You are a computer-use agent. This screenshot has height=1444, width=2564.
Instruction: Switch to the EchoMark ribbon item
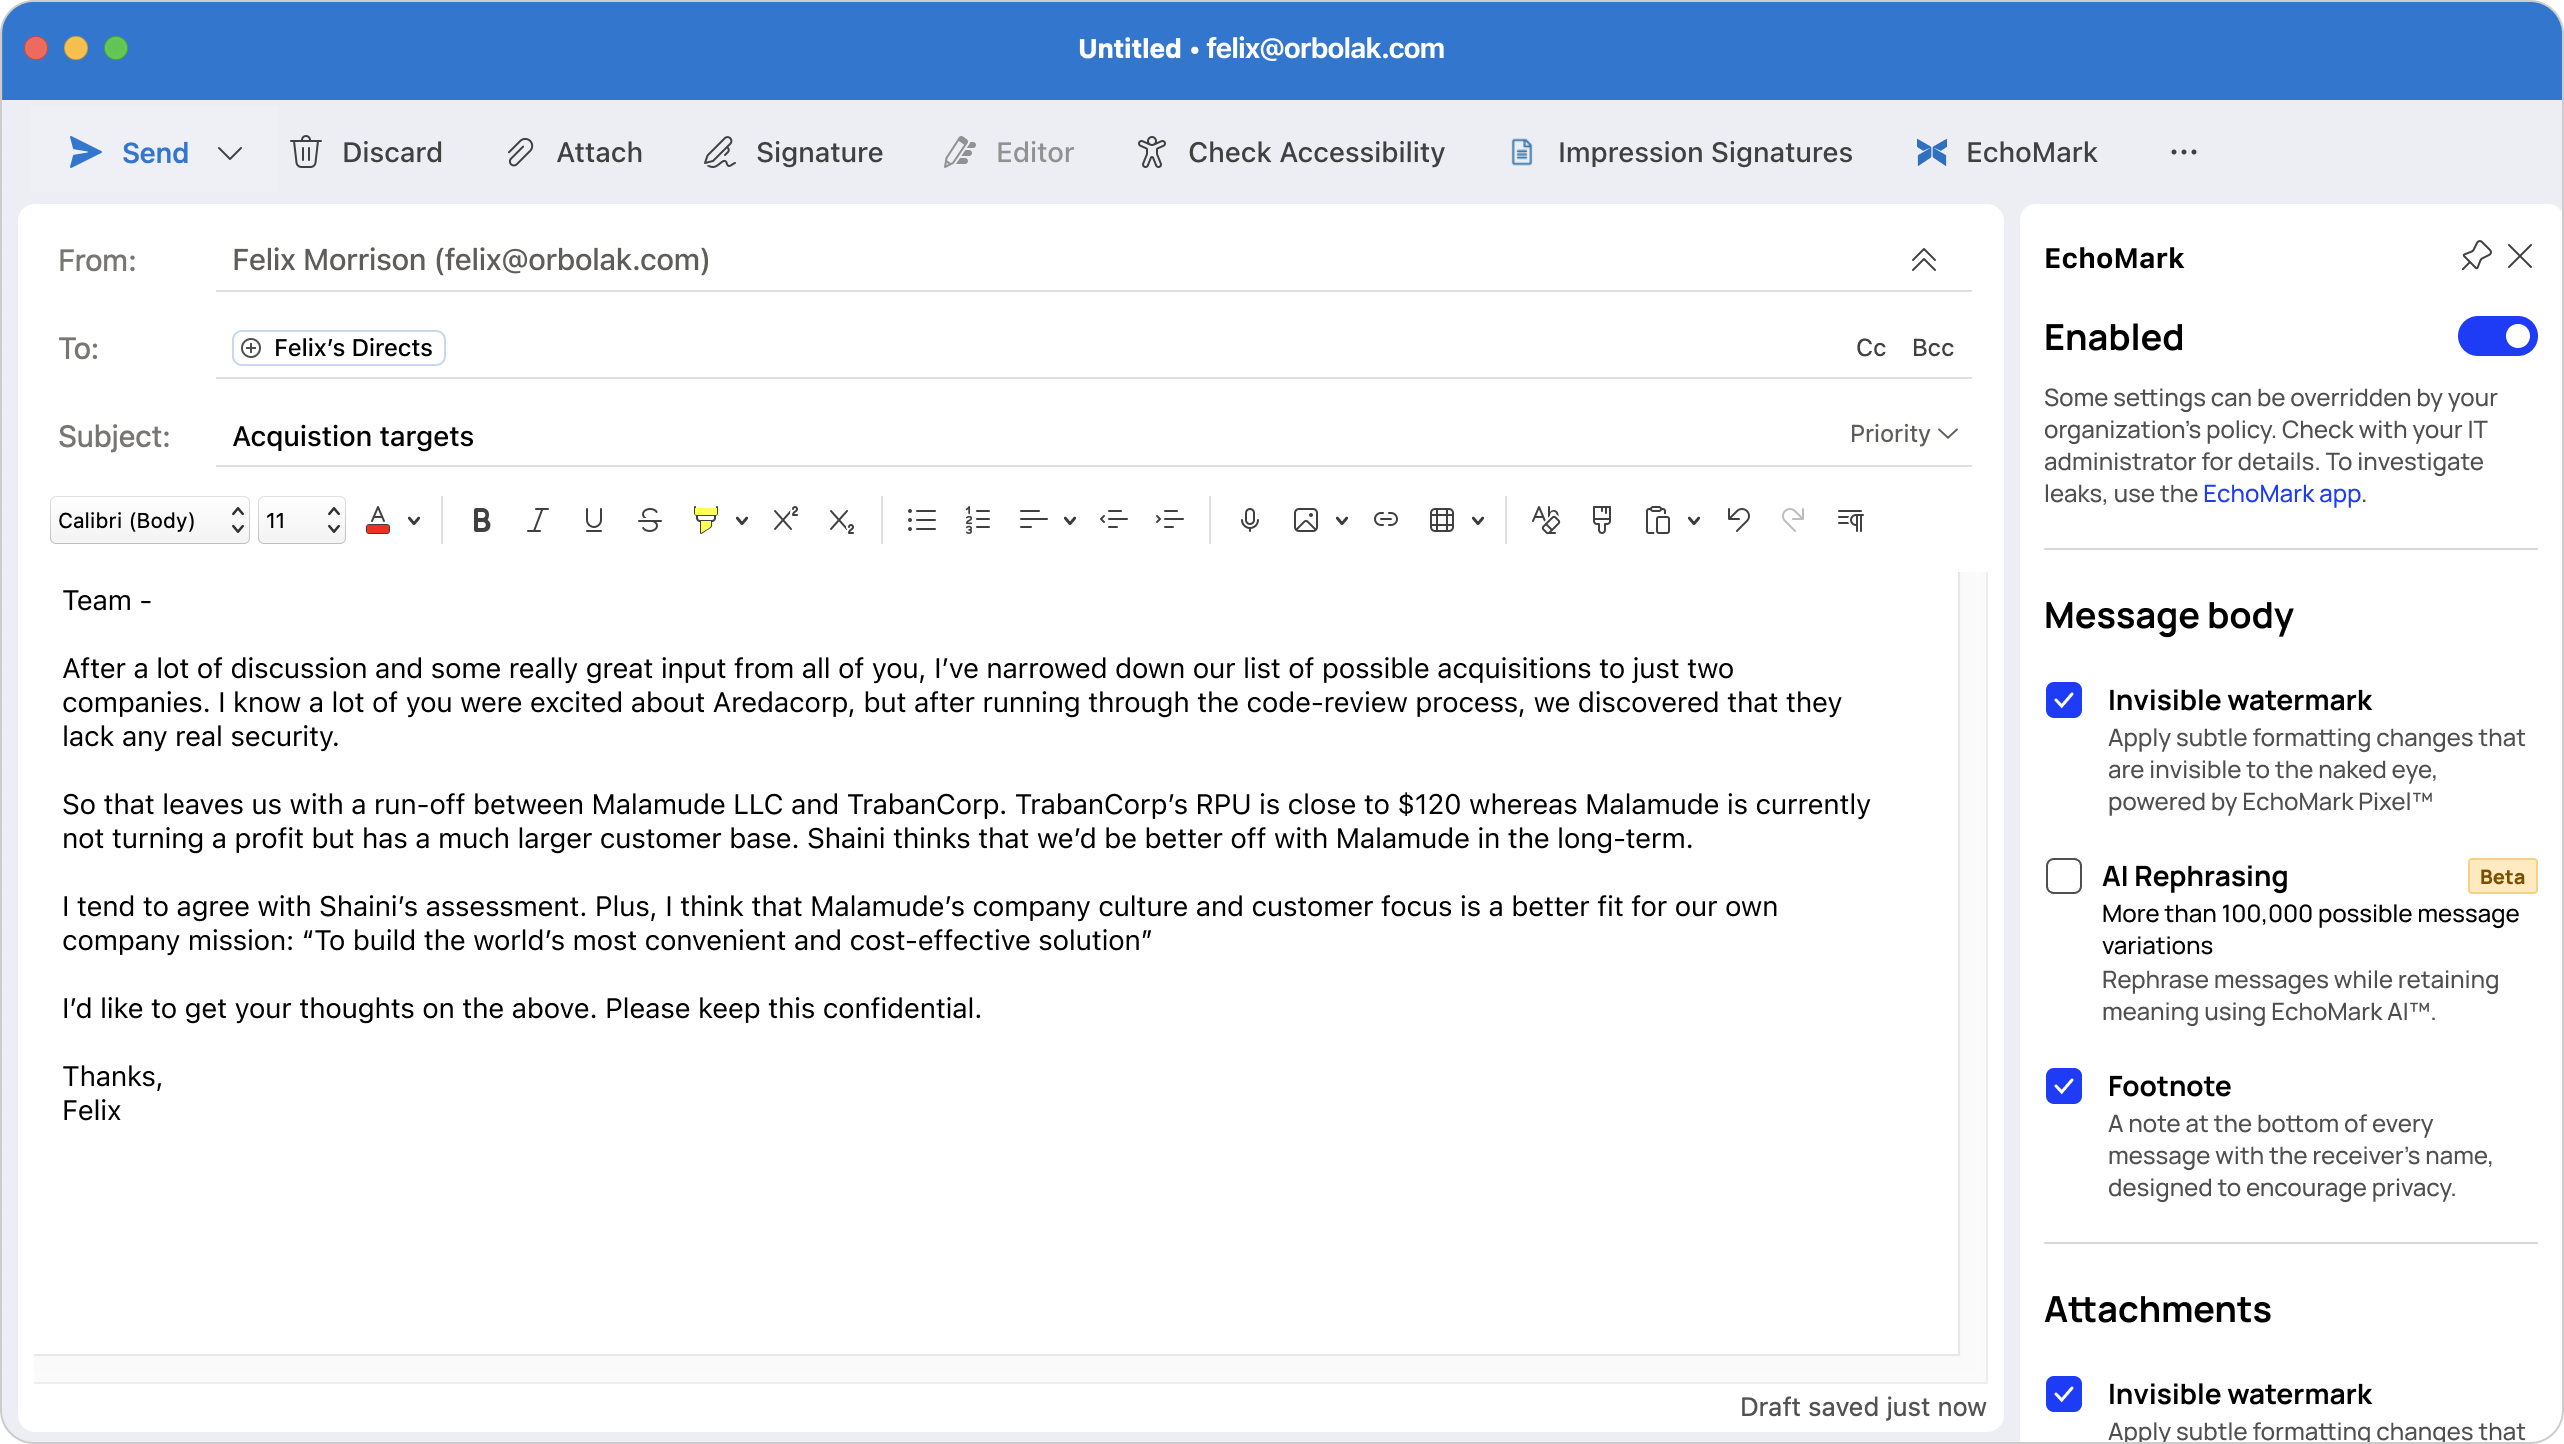pyautogui.click(x=2004, y=152)
